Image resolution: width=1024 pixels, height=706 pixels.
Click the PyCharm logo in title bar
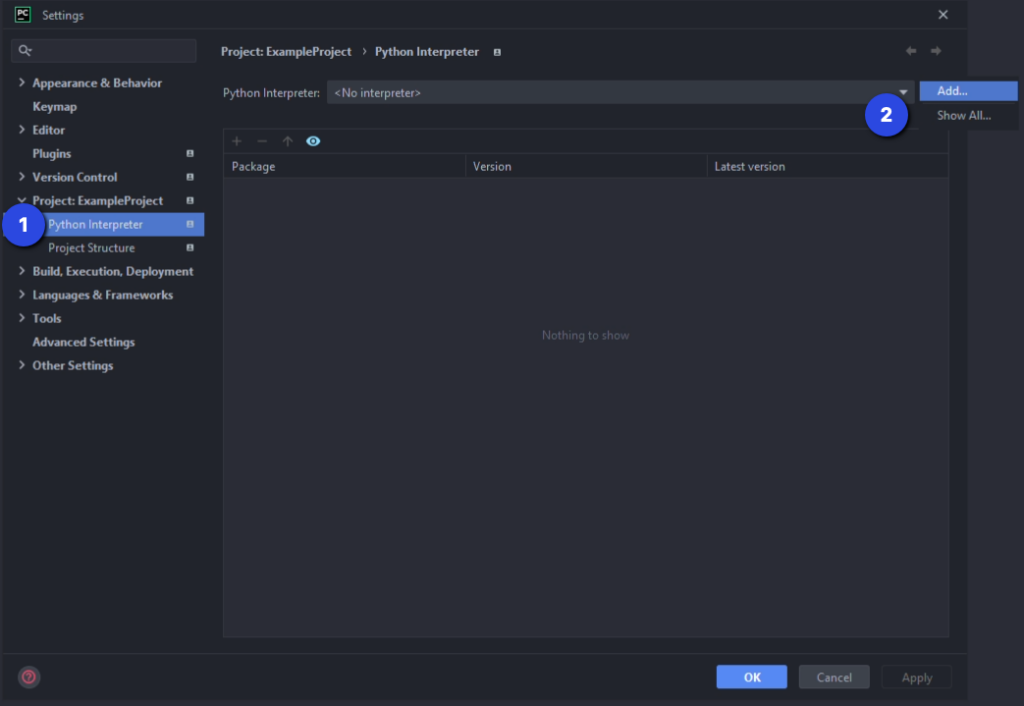23,14
